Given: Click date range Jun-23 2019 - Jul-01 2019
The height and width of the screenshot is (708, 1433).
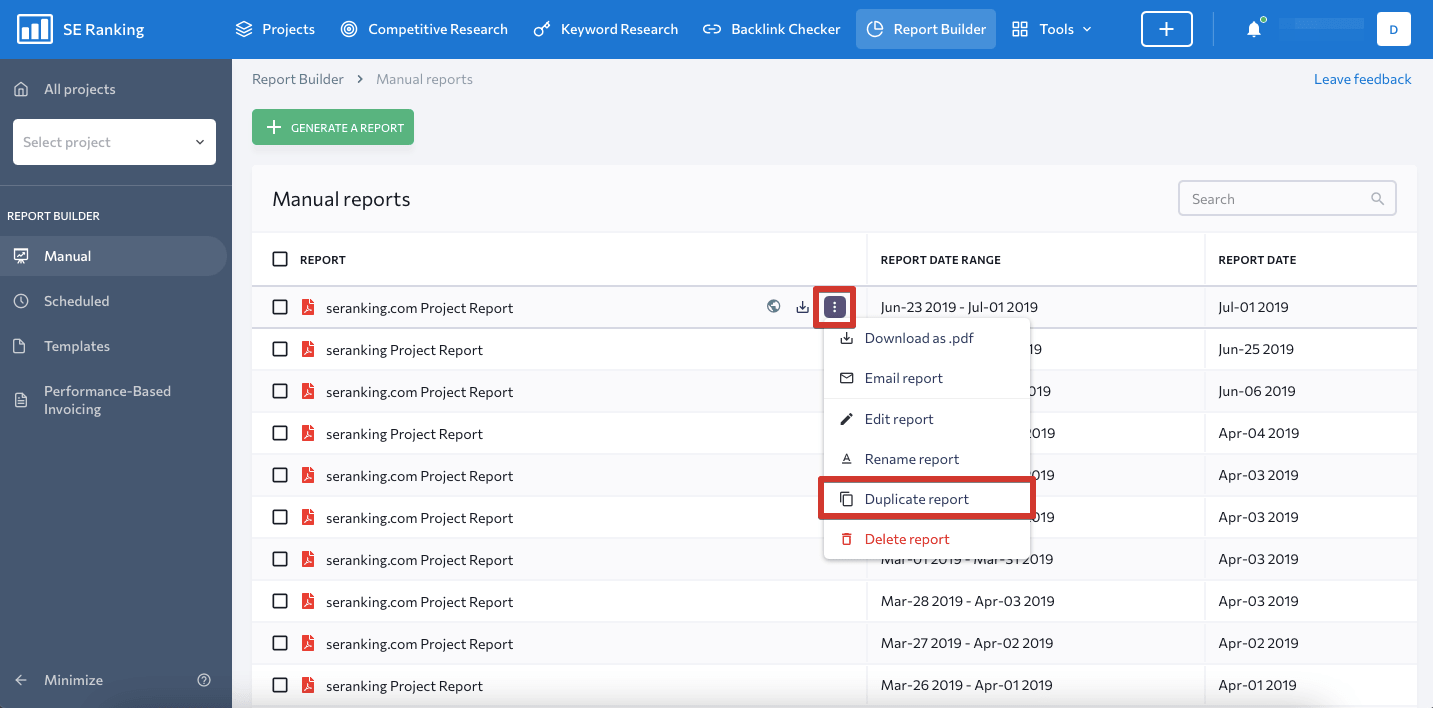Looking at the screenshot, I should [x=959, y=307].
